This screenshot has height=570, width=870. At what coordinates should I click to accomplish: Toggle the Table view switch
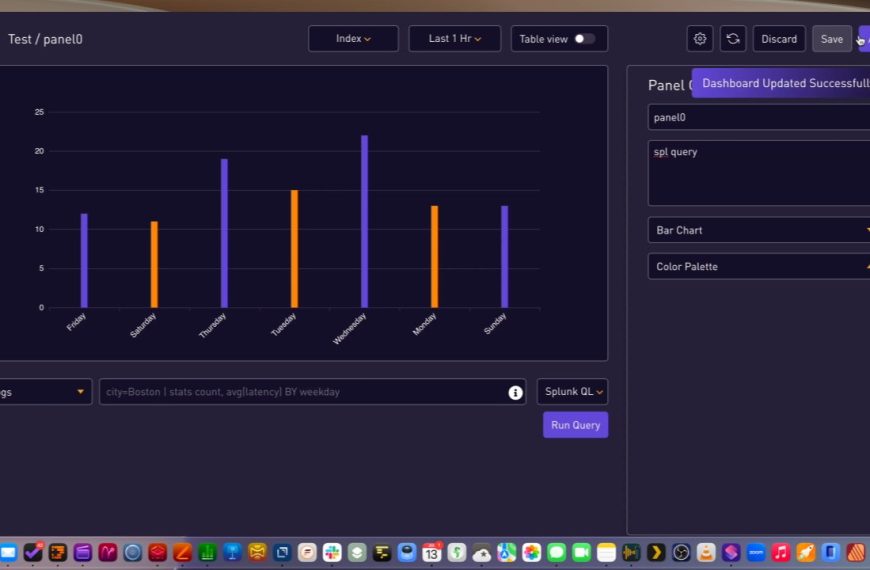tap(584, 39)
